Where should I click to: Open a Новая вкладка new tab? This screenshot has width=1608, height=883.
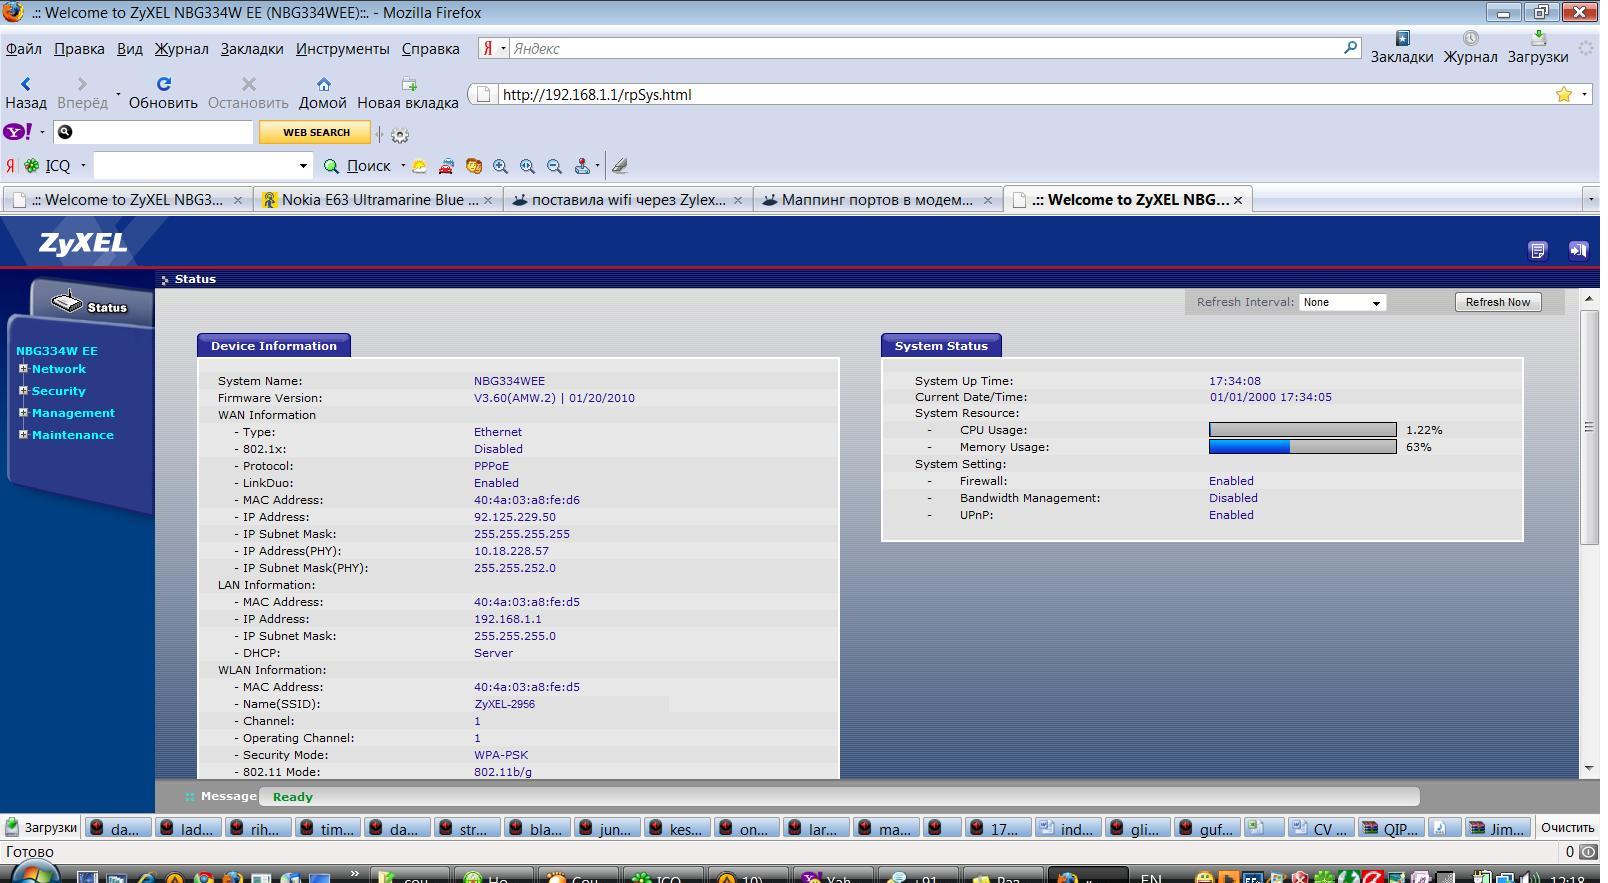coord(408,93)
